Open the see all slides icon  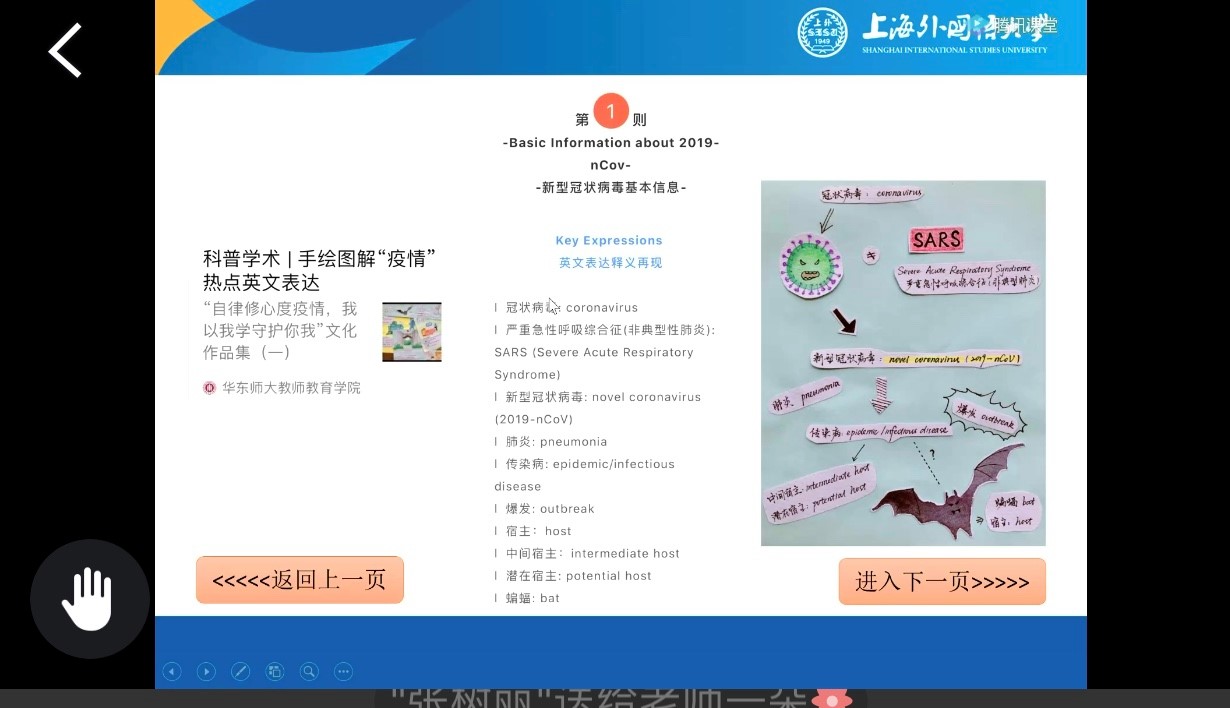(x=275, y=672)
